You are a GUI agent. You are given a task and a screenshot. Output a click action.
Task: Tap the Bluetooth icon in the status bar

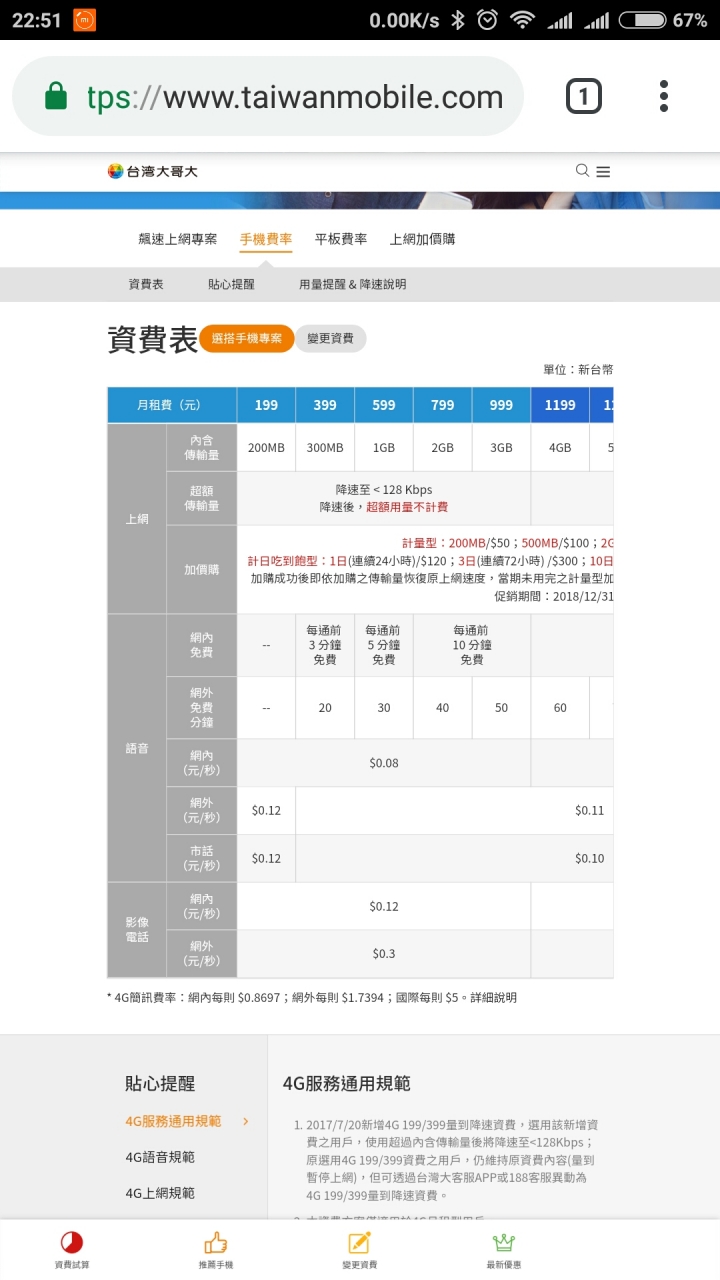[x=457, y=20]
